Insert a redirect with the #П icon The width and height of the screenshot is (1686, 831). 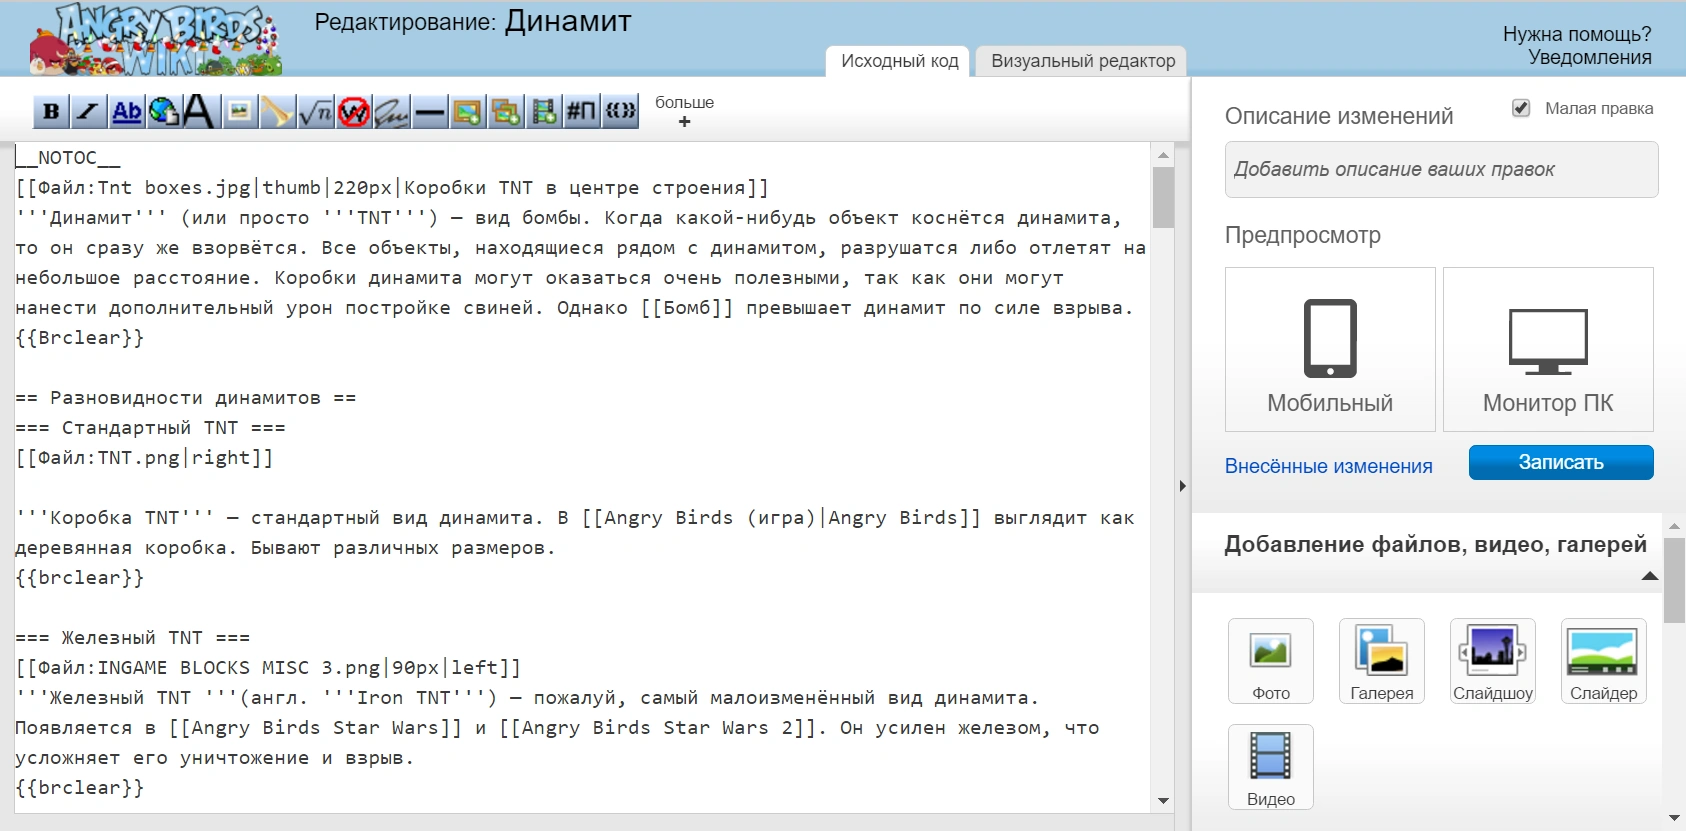(x=581, y=111)
